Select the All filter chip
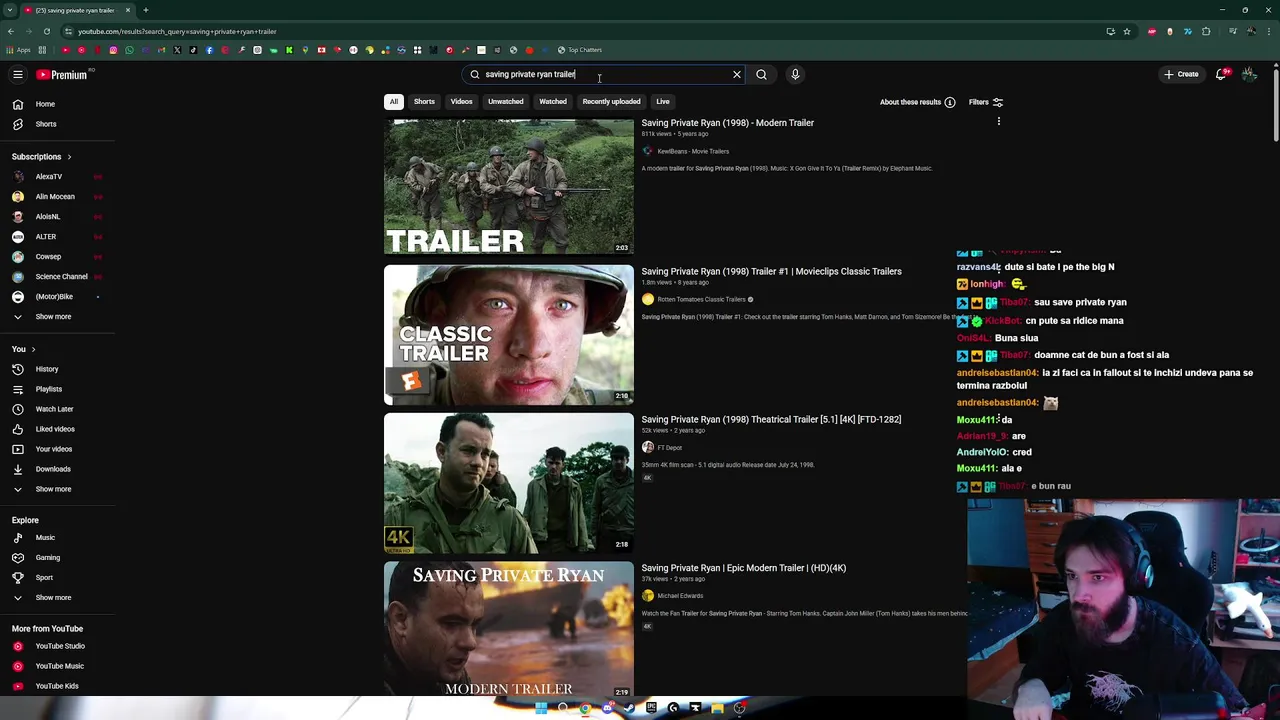Viewport: 1280px width, 720px height. click(x=394, y=101)
